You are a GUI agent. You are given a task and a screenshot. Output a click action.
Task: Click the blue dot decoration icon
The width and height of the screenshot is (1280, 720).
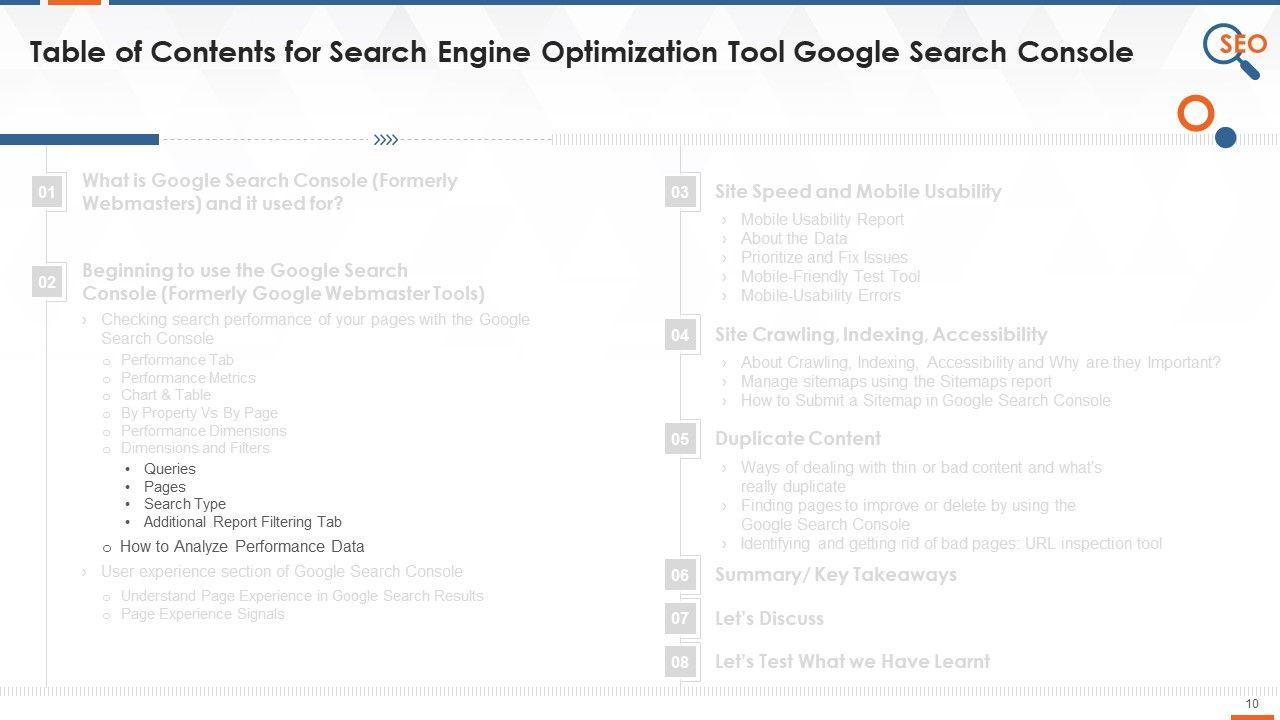1225,137
